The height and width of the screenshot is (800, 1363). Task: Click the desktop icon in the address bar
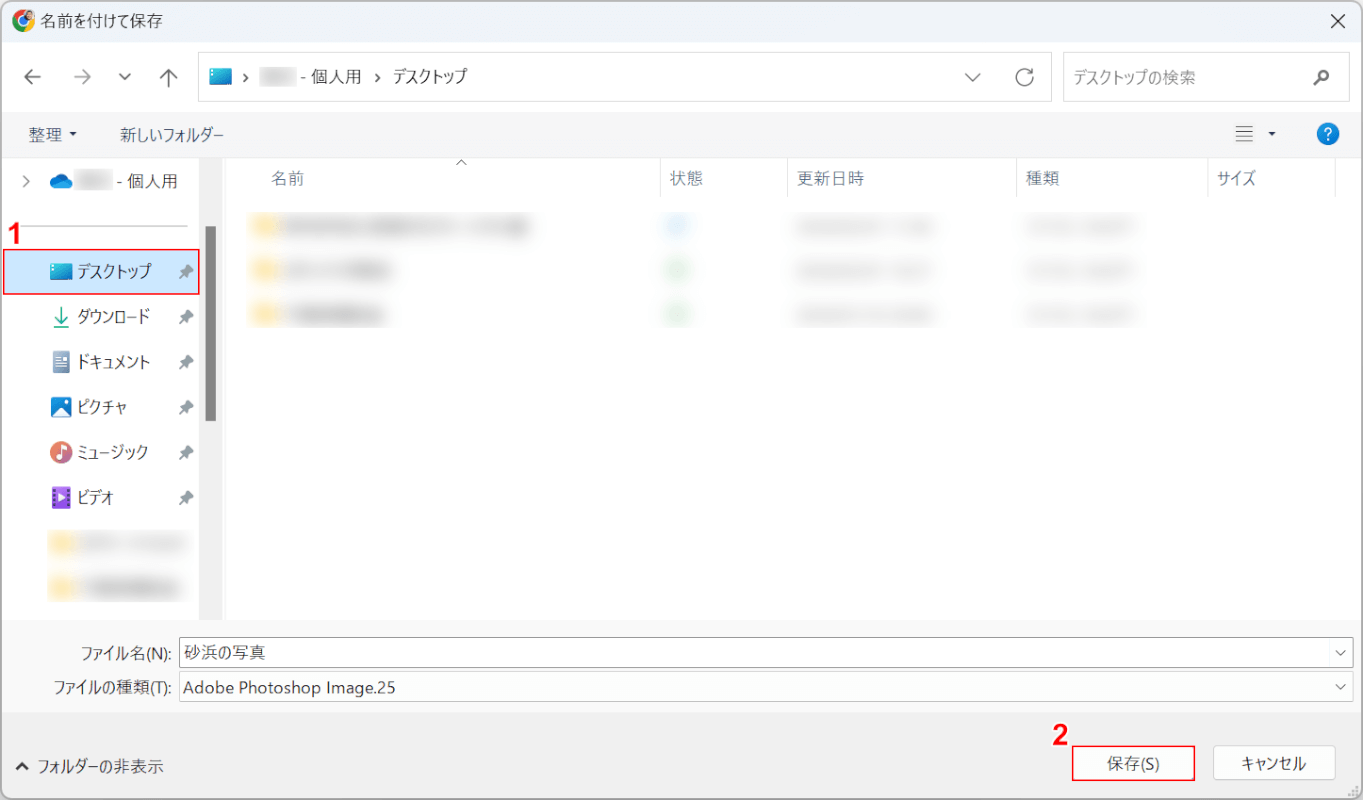point(220,76)
